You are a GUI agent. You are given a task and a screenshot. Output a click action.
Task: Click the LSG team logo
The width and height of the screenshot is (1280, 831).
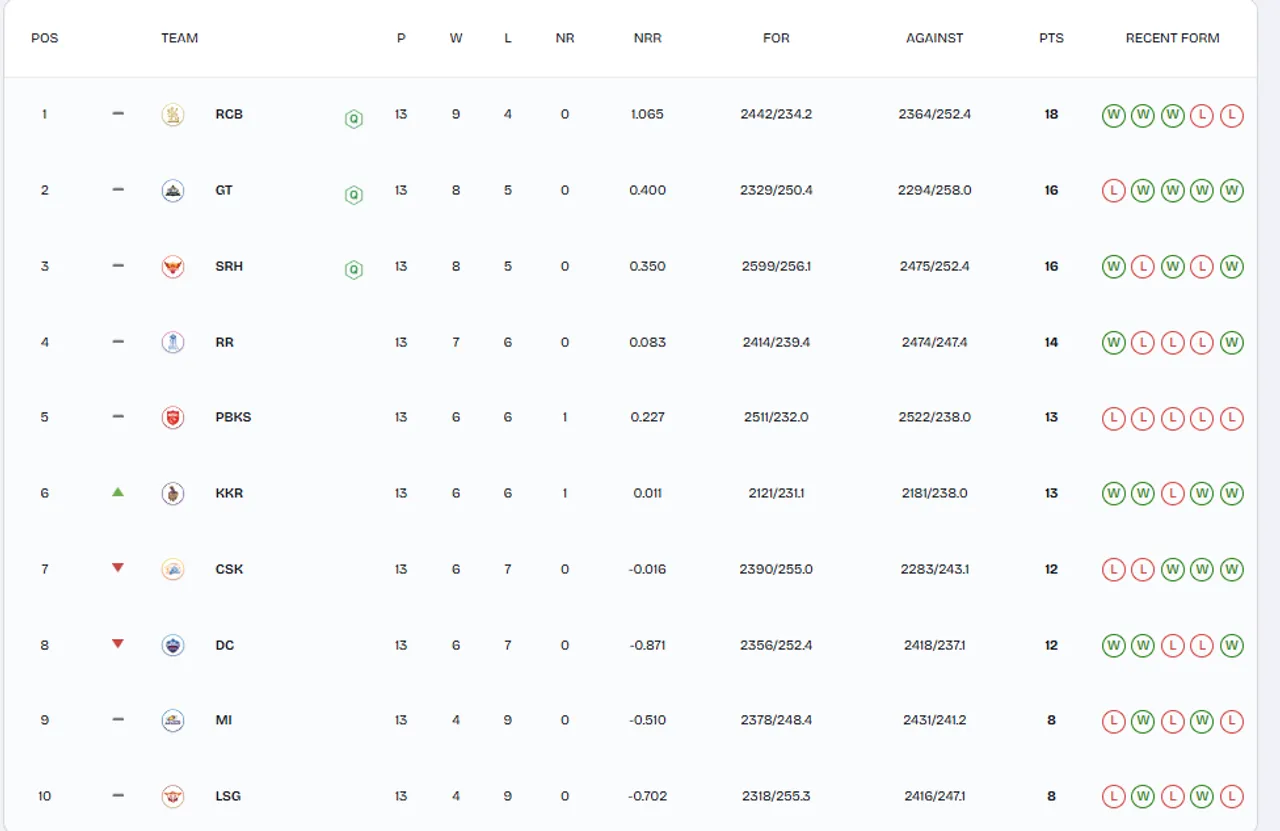pos(173,797)
